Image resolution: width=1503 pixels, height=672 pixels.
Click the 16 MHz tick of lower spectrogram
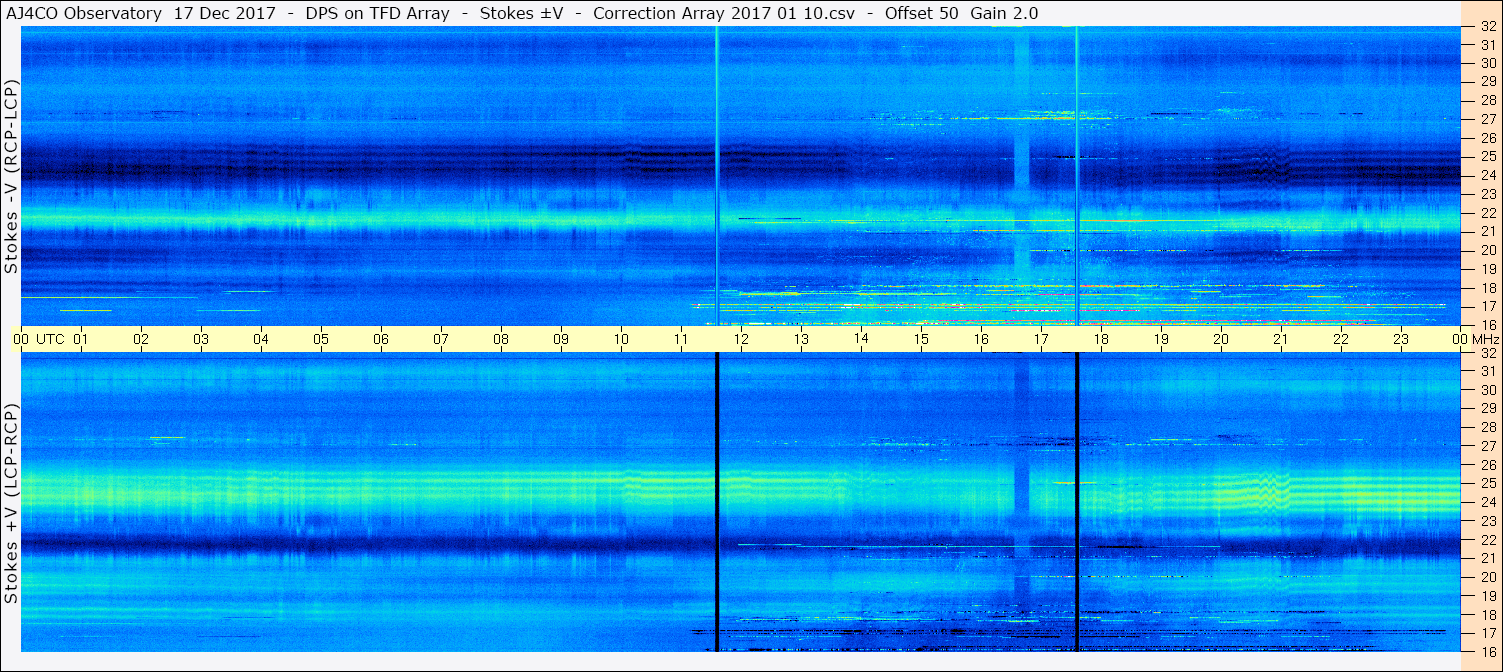click(x=1487, y=651)
